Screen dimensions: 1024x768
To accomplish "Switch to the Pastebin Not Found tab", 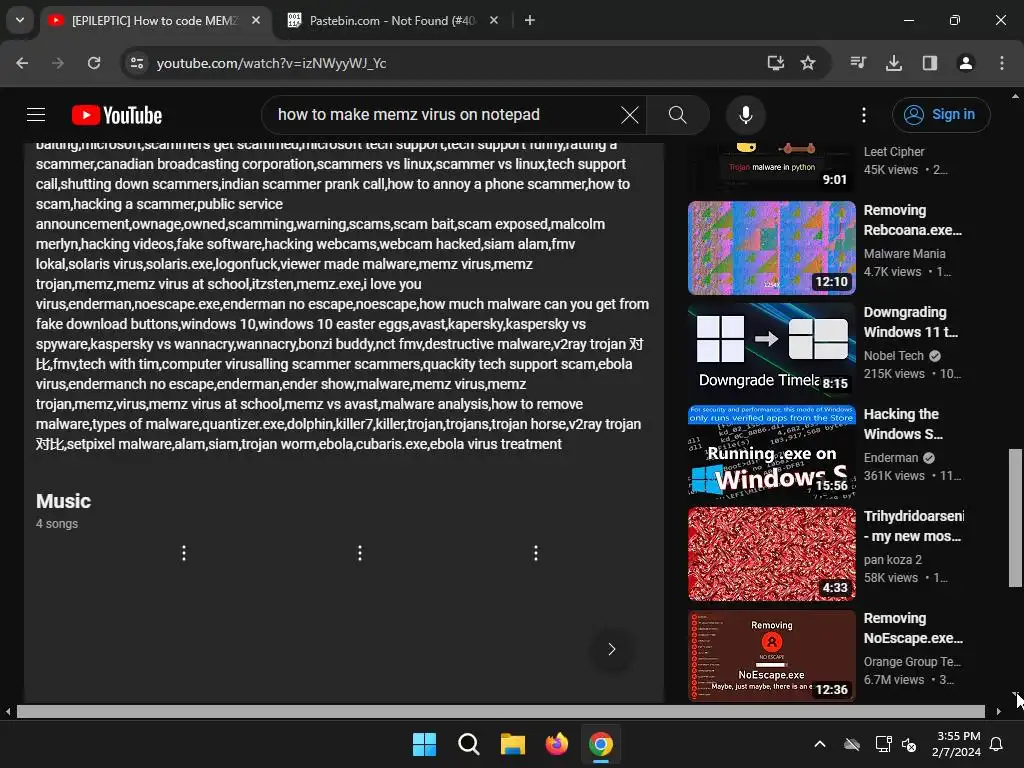I will (x=392, y=21).
